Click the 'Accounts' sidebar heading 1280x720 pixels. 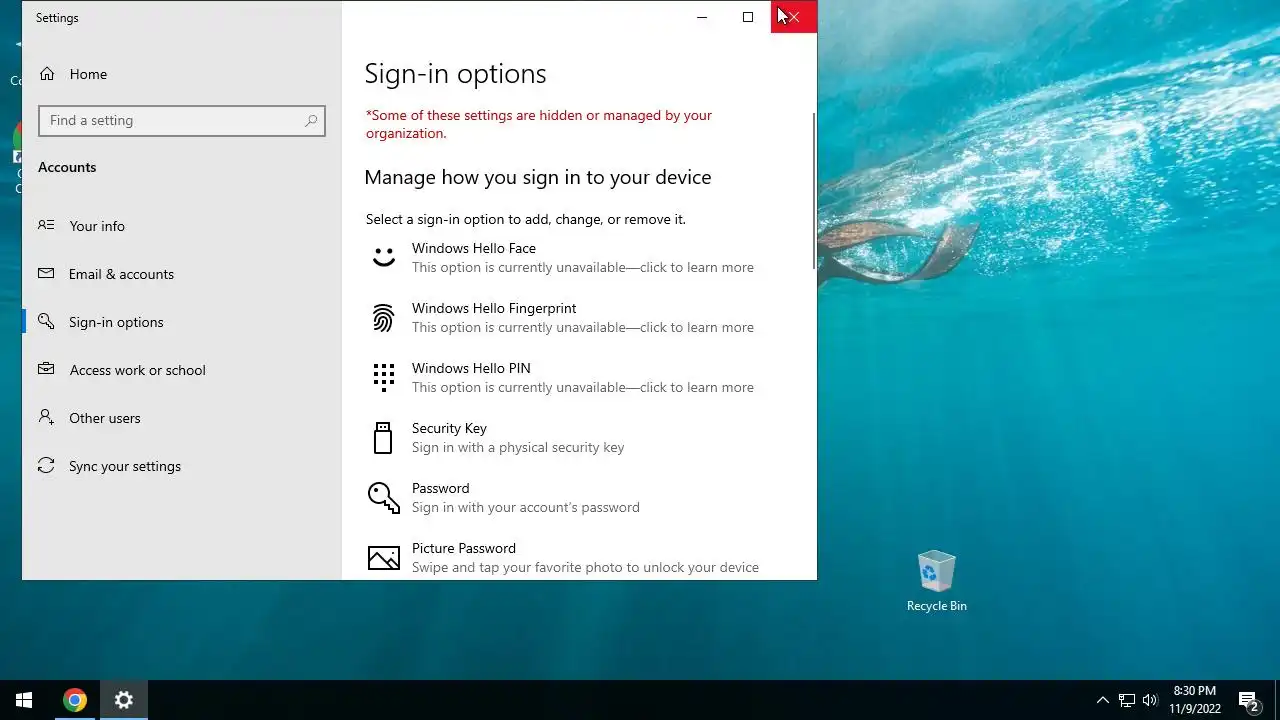[67, 167]
